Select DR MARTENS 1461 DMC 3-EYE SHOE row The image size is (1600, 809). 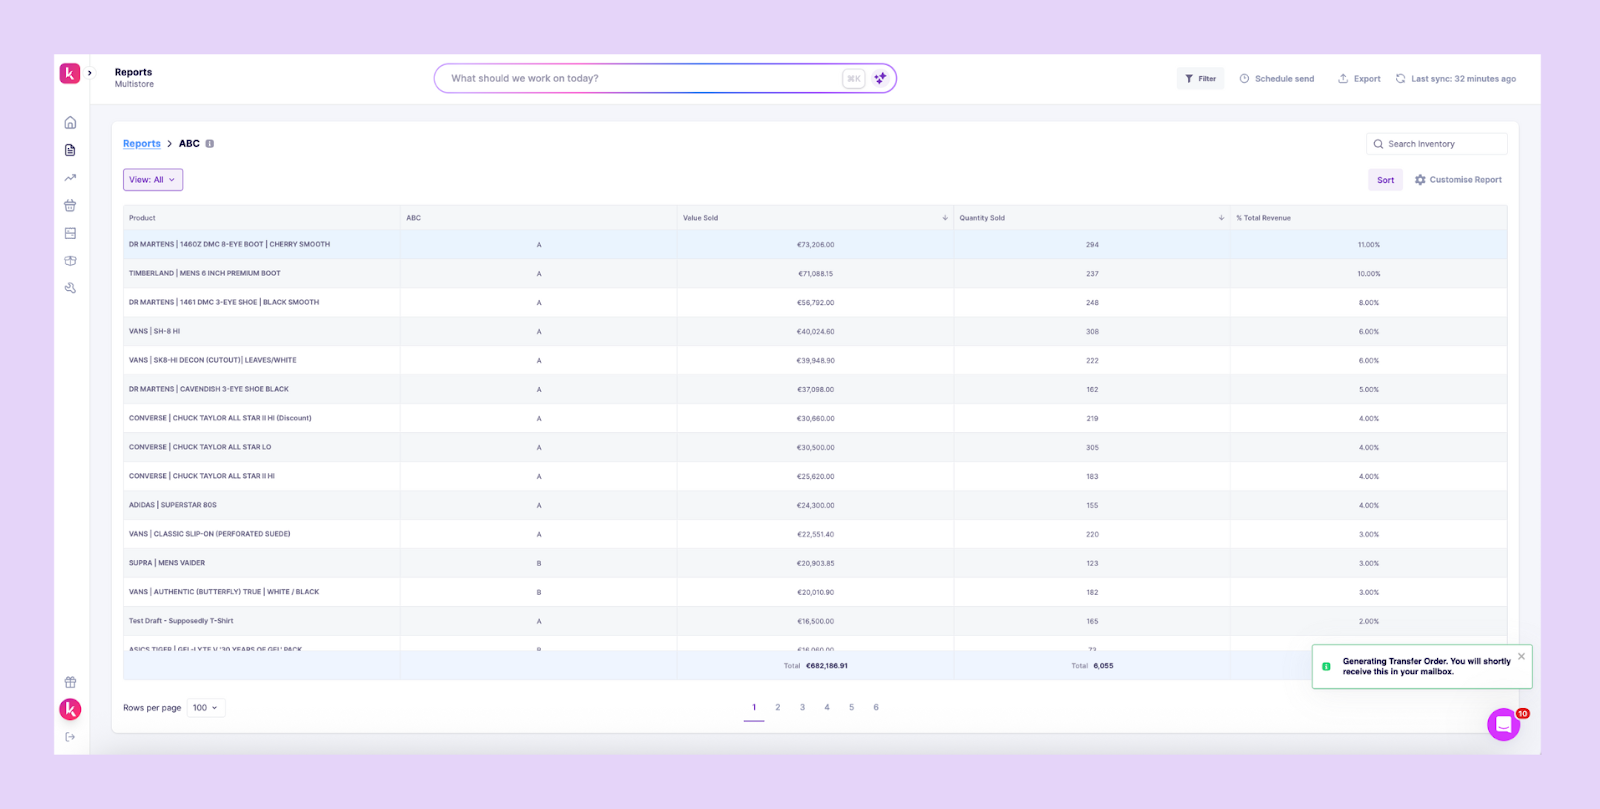click(x=815, y=302)
